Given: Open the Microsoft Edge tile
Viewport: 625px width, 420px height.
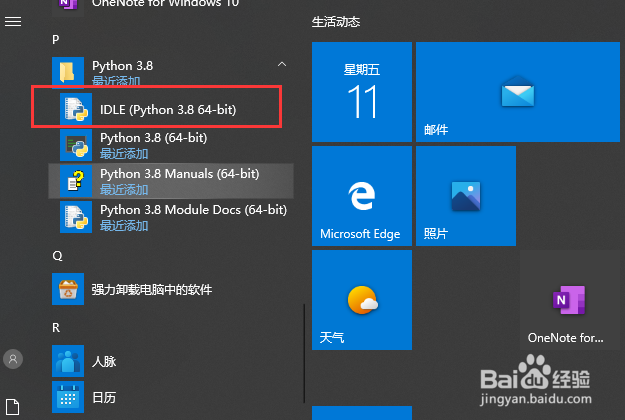Looking at the screenshot, I should click(x=362, y=196).
